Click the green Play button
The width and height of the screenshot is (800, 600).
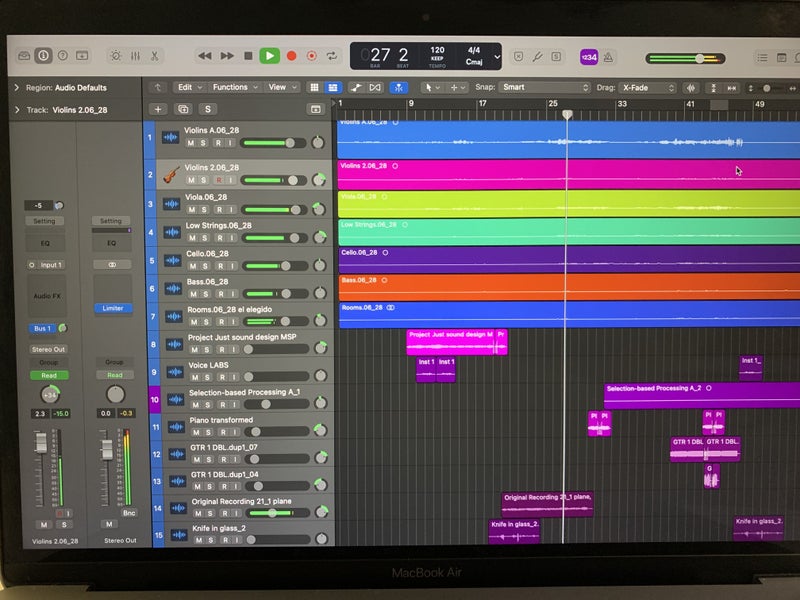(x=269, y=56)
